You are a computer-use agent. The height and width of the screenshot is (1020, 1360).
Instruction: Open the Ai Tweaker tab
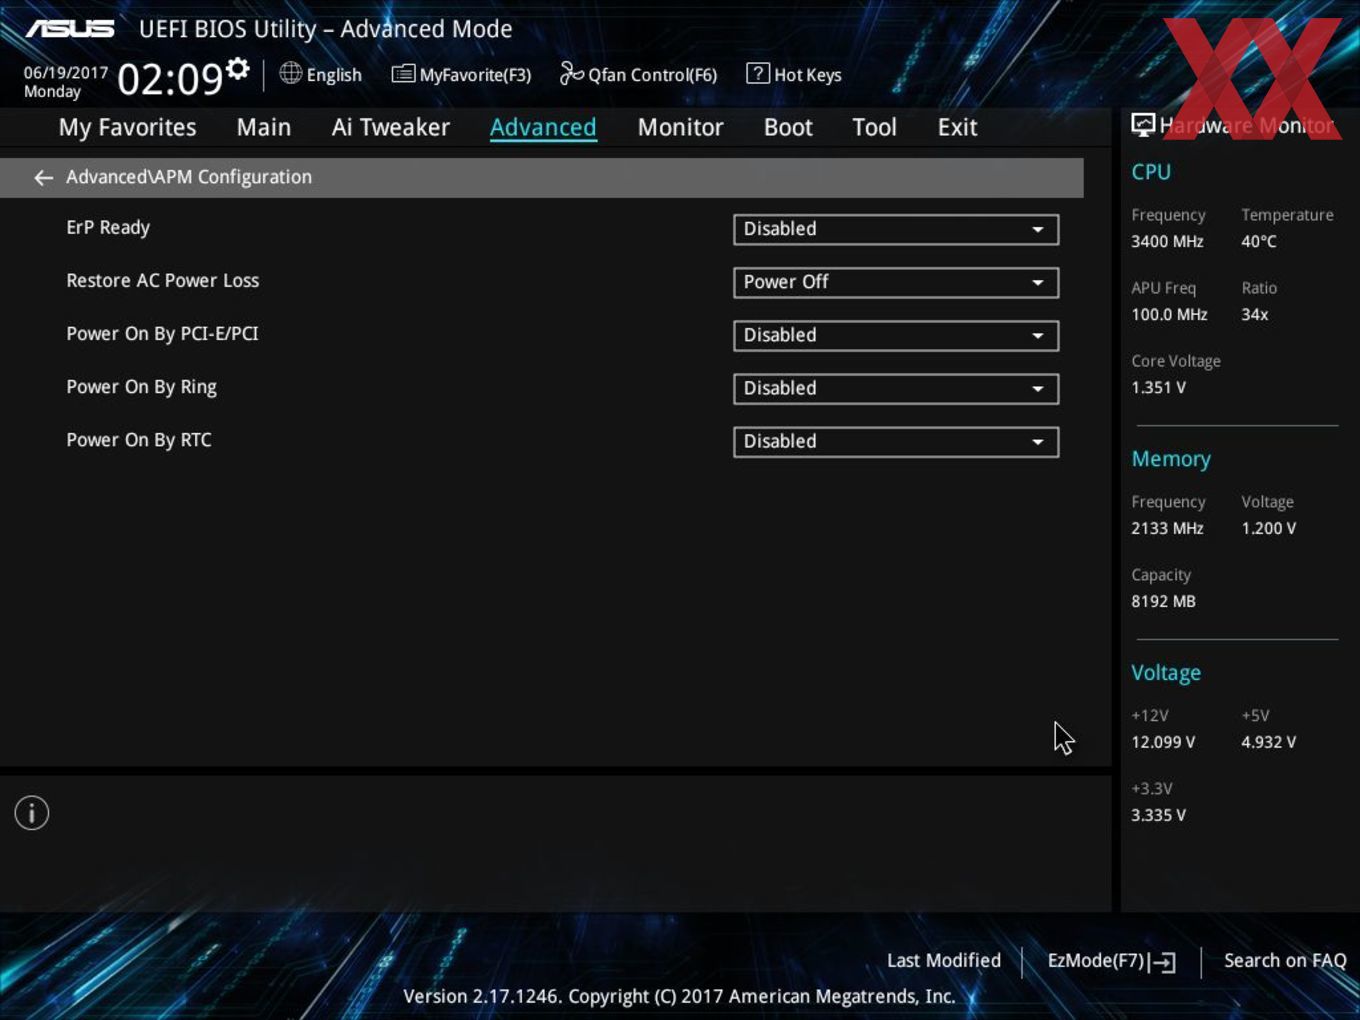coord(391,127)
